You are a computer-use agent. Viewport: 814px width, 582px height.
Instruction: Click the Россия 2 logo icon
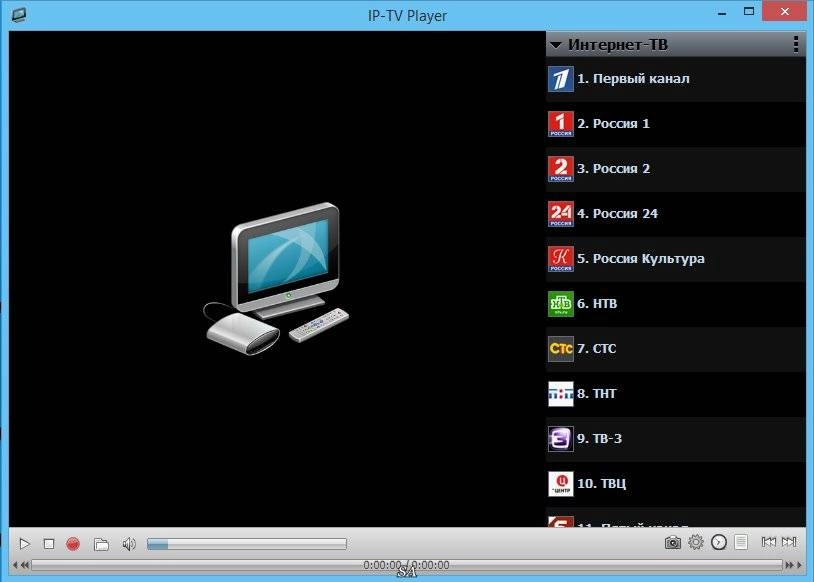coord(561,169)
